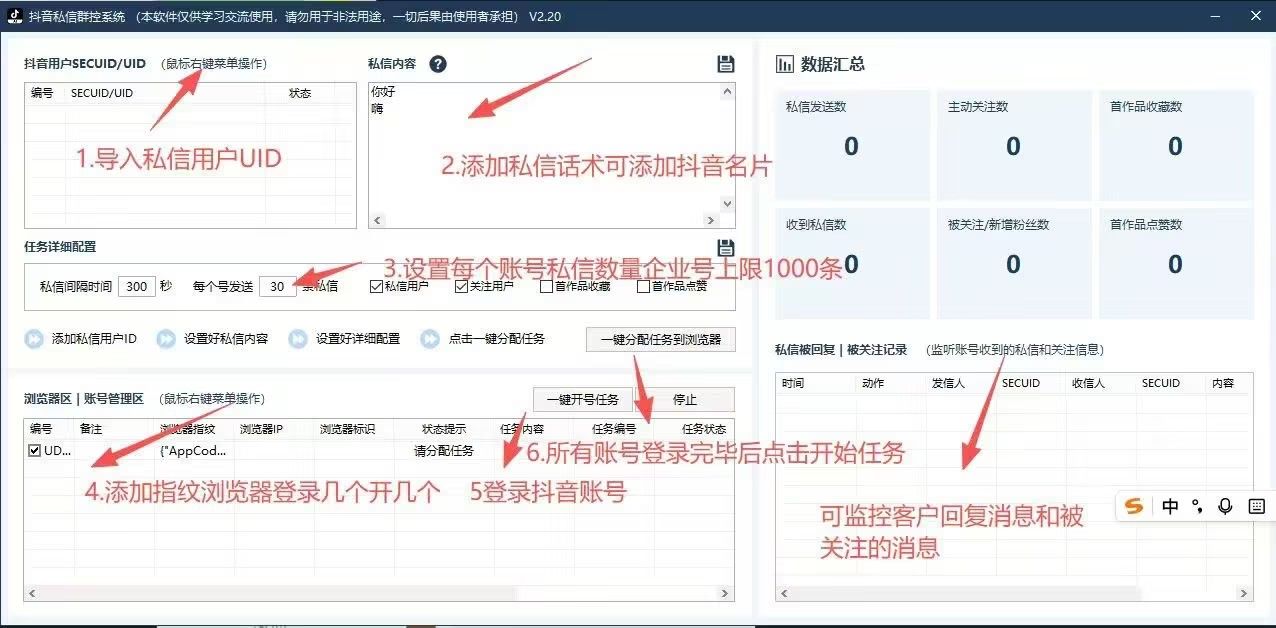Image resolution: width=1276 pixels, height=628 pixels.
Task: Click the 收信人 column header
Action: 1088,383
